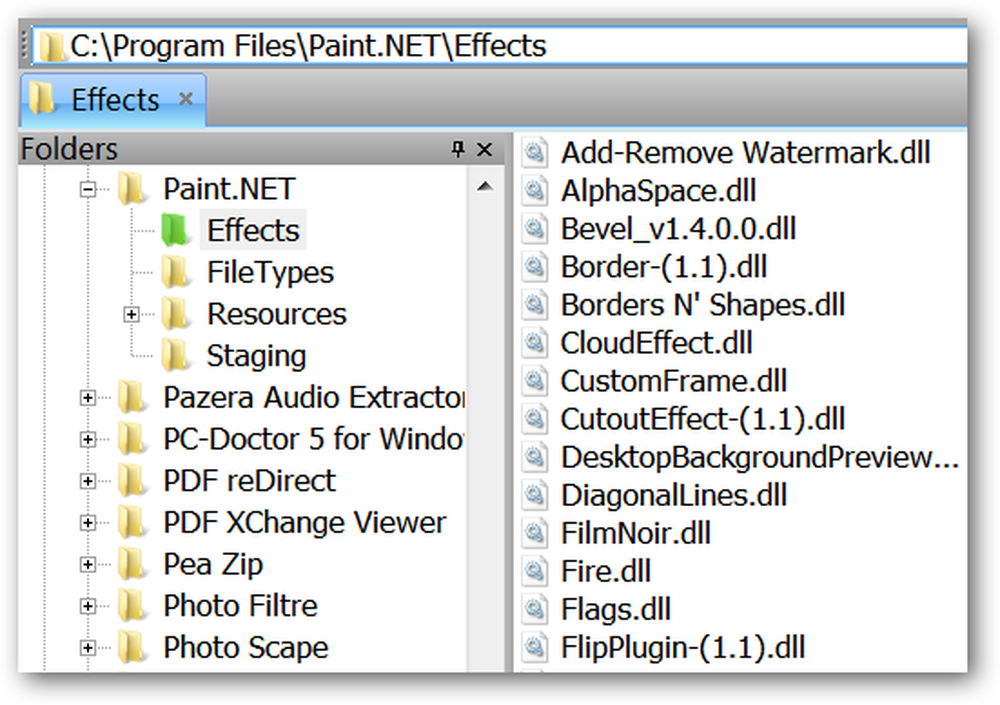Click the DesktopBackgroundPreview file icon
This screenshot has width=1000, height=705.
[x=534, y=457]
